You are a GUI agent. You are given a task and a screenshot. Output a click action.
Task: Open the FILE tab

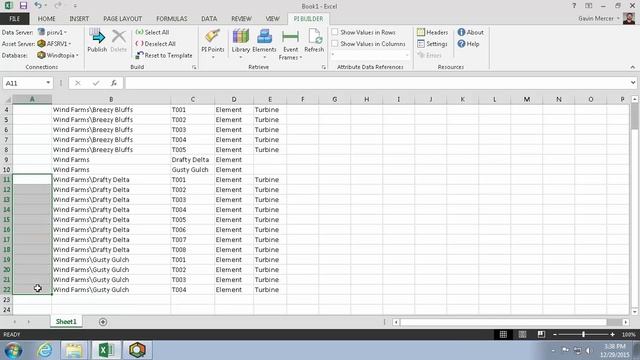pos(14,19)
